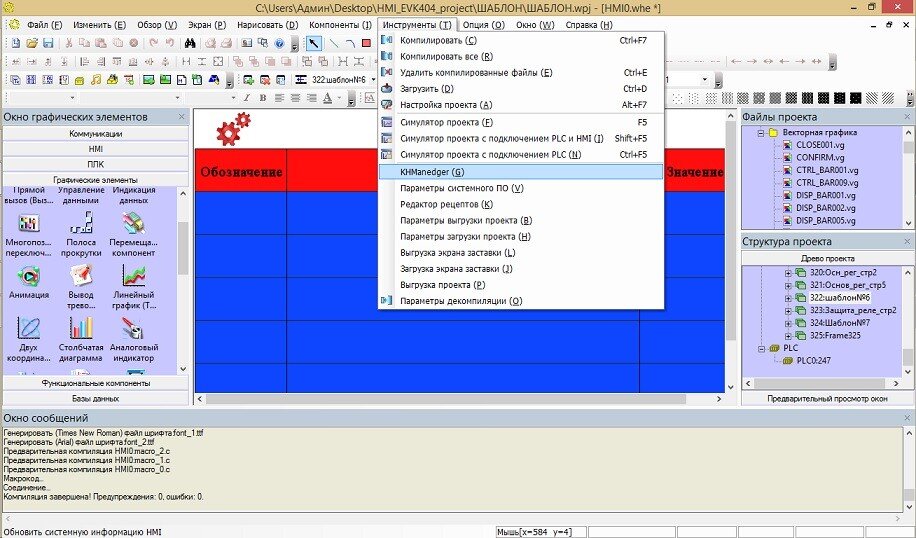Open the line width '1' dropdown
The image size is (916, 538).
[705, 79]
